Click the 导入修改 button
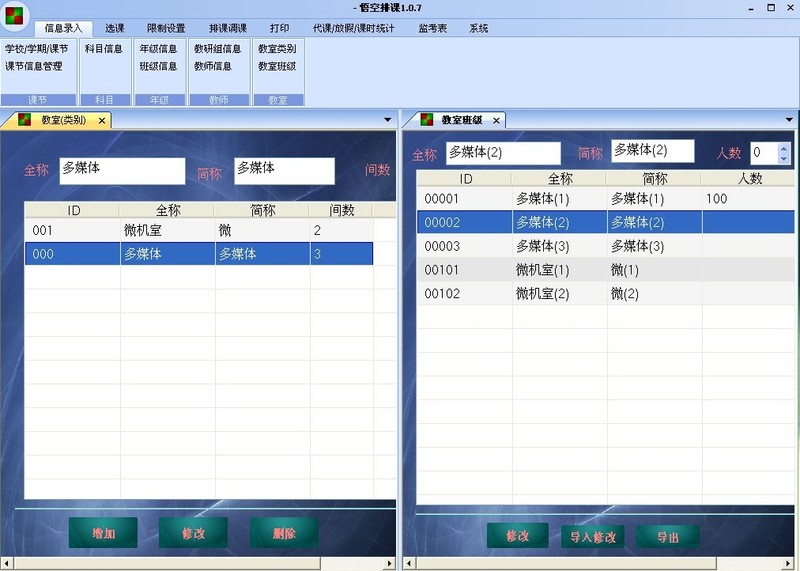 (x=593, y=536)
